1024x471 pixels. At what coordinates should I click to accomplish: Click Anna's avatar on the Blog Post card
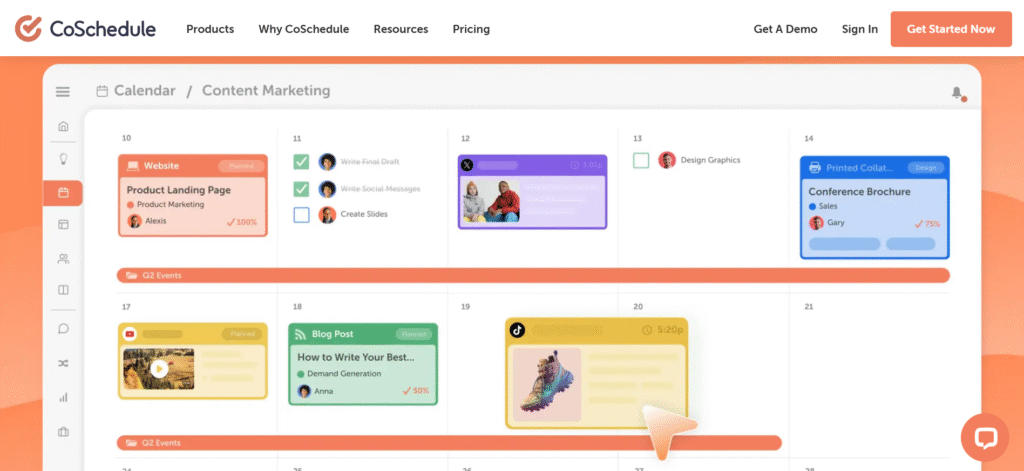[304, 391]
